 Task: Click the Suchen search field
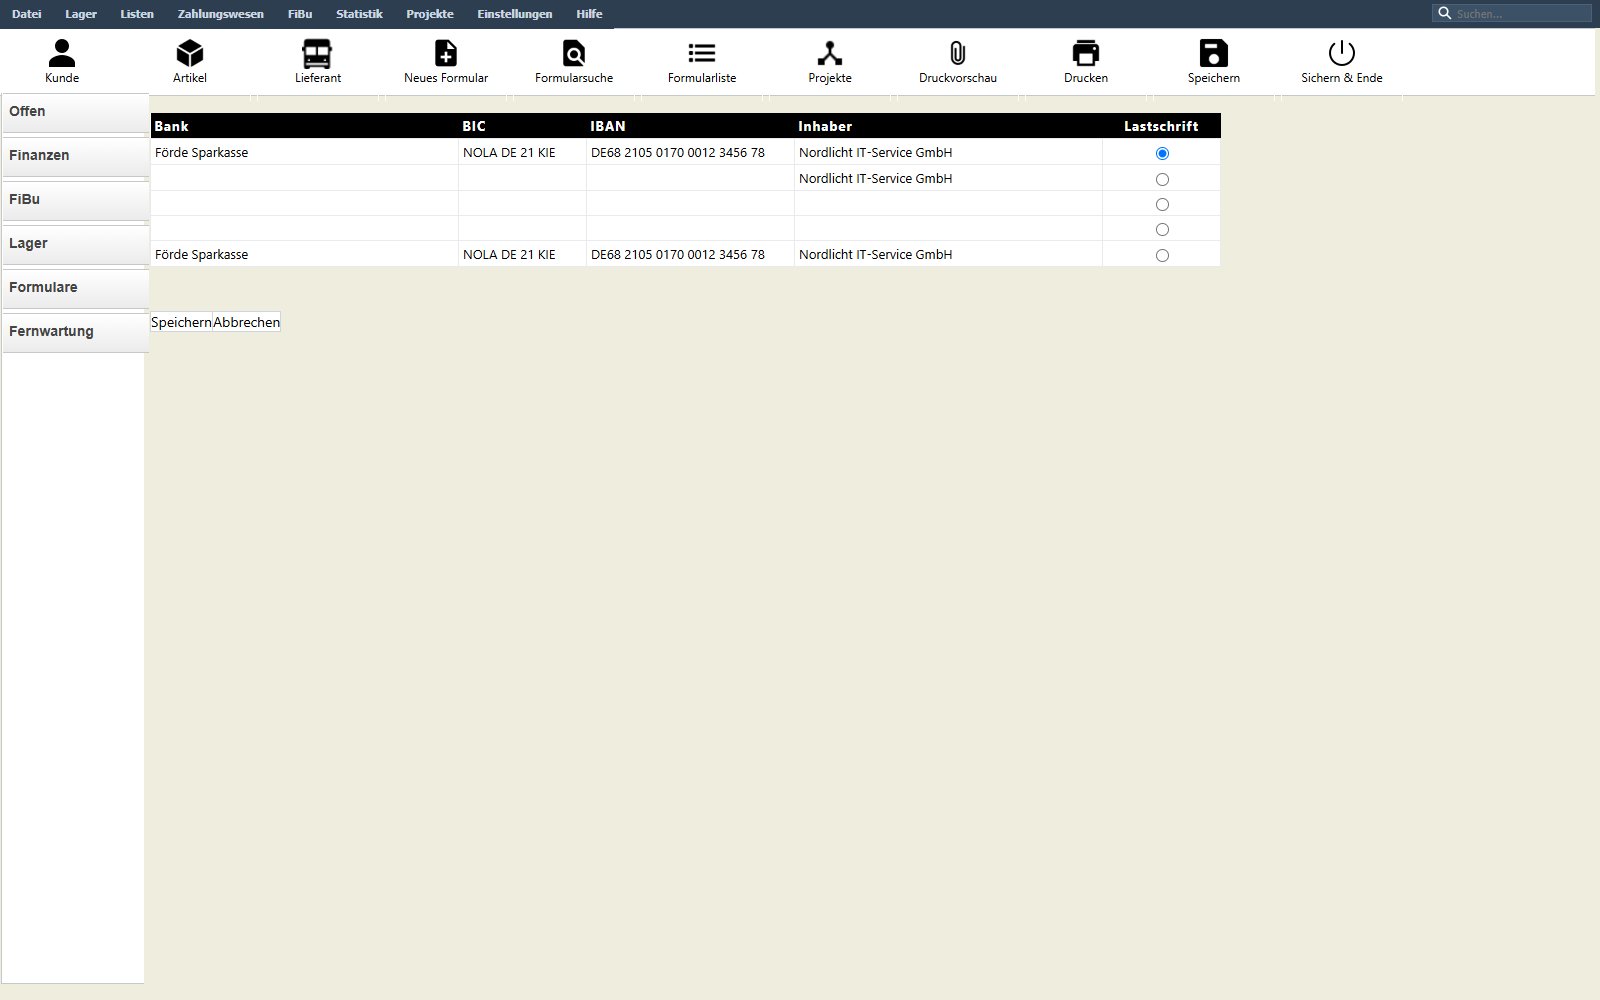coord(1511,13)
